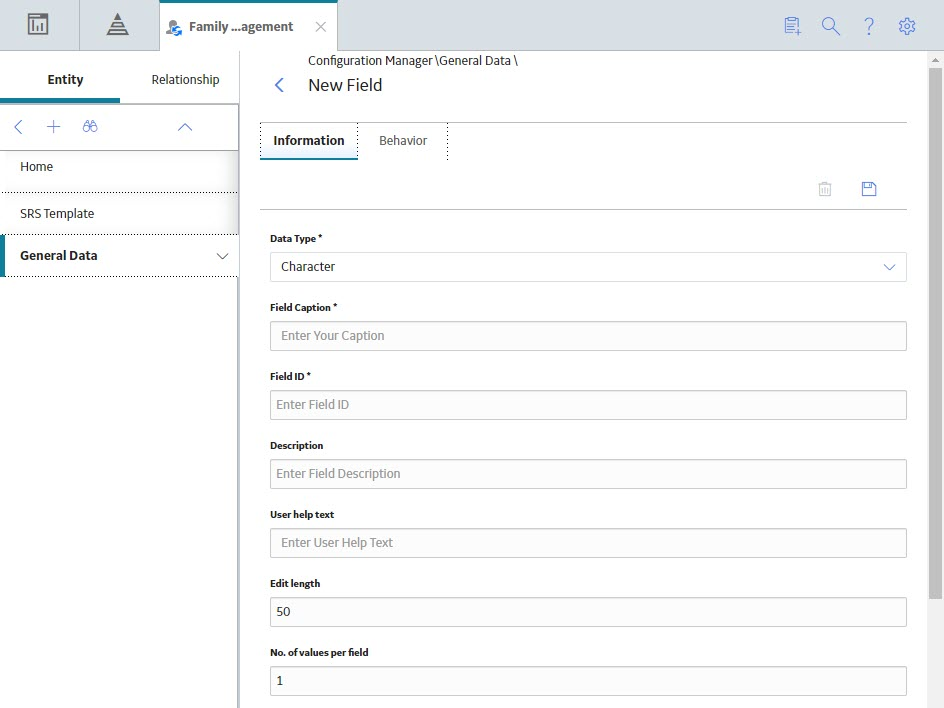The width and height of the screenshot is (944, 708).
Task: Click the delete trash icon
Action: point(825,189)
